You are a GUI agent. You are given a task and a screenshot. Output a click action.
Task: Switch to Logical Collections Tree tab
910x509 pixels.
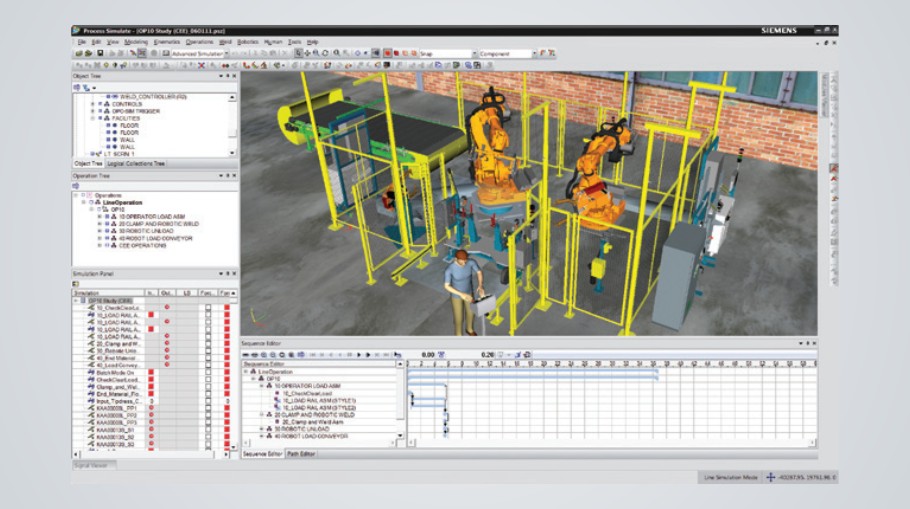(136, 163)
